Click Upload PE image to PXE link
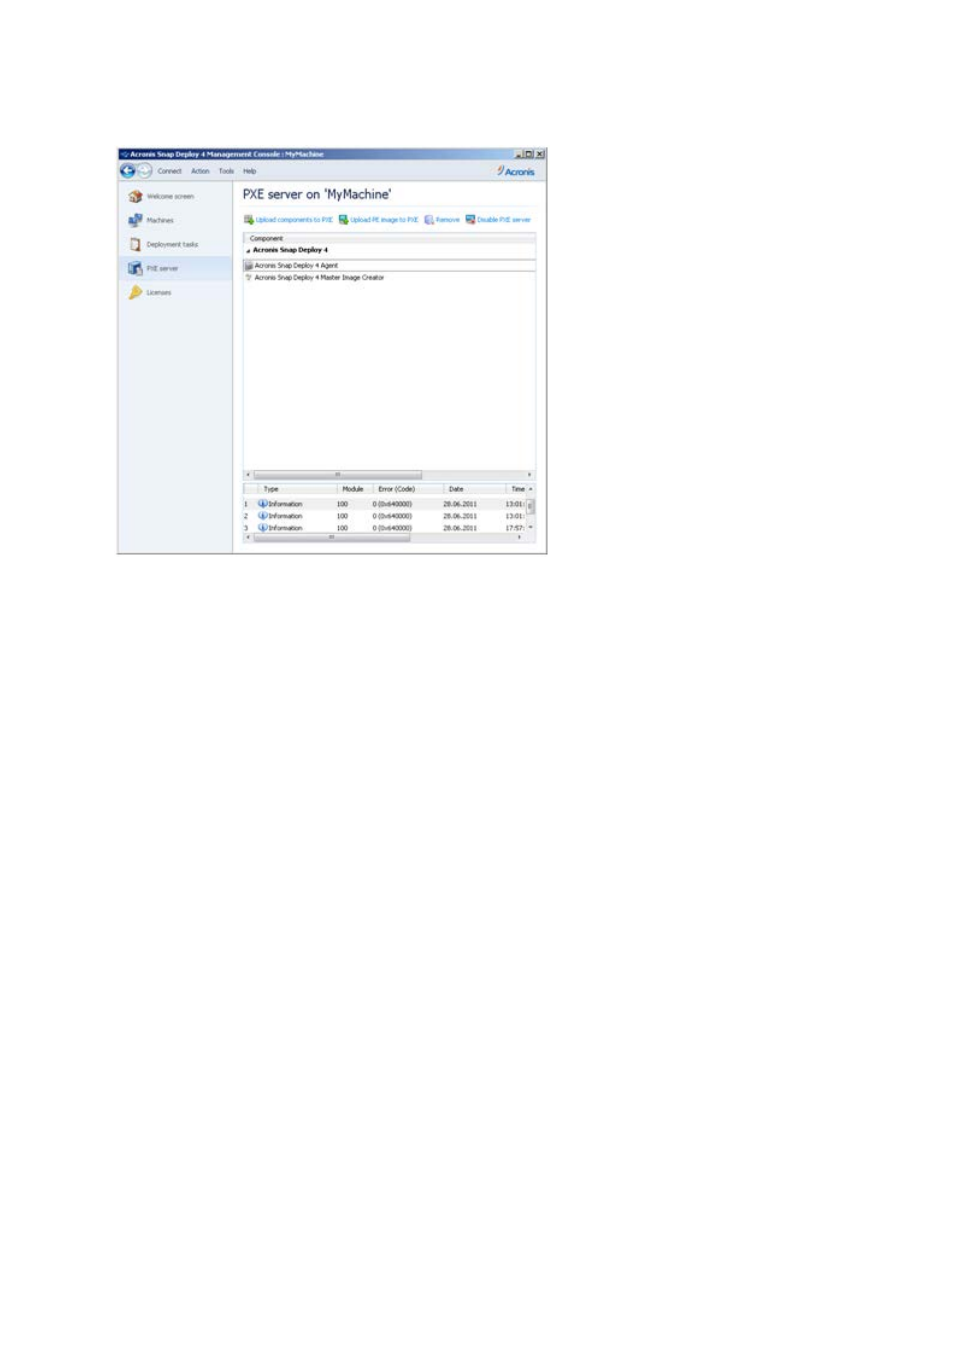The height and width of the screenshot is (1349, 955). coord(384,219)
